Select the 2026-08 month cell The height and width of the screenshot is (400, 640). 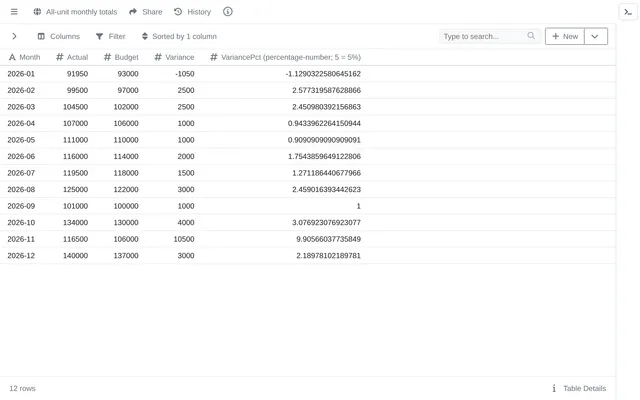(21, 189)
